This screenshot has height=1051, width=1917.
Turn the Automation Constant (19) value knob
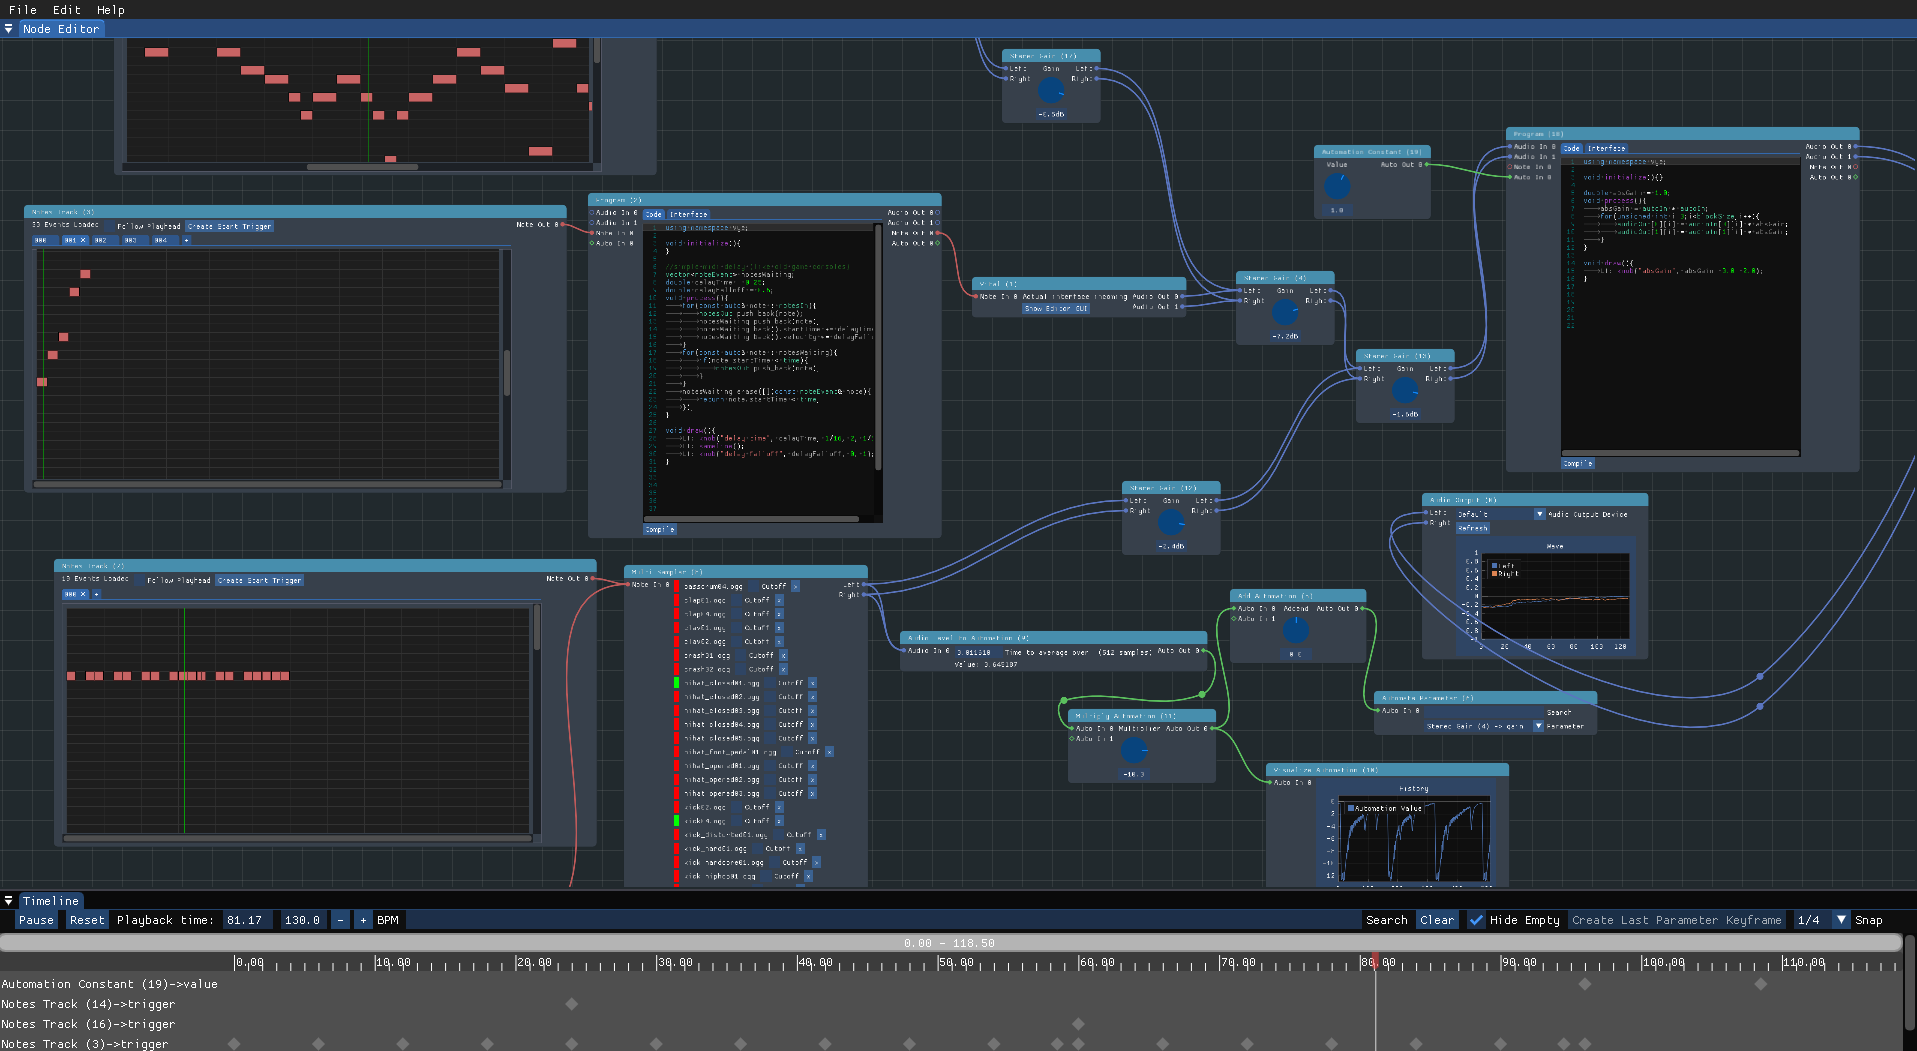pos(1337,186)
